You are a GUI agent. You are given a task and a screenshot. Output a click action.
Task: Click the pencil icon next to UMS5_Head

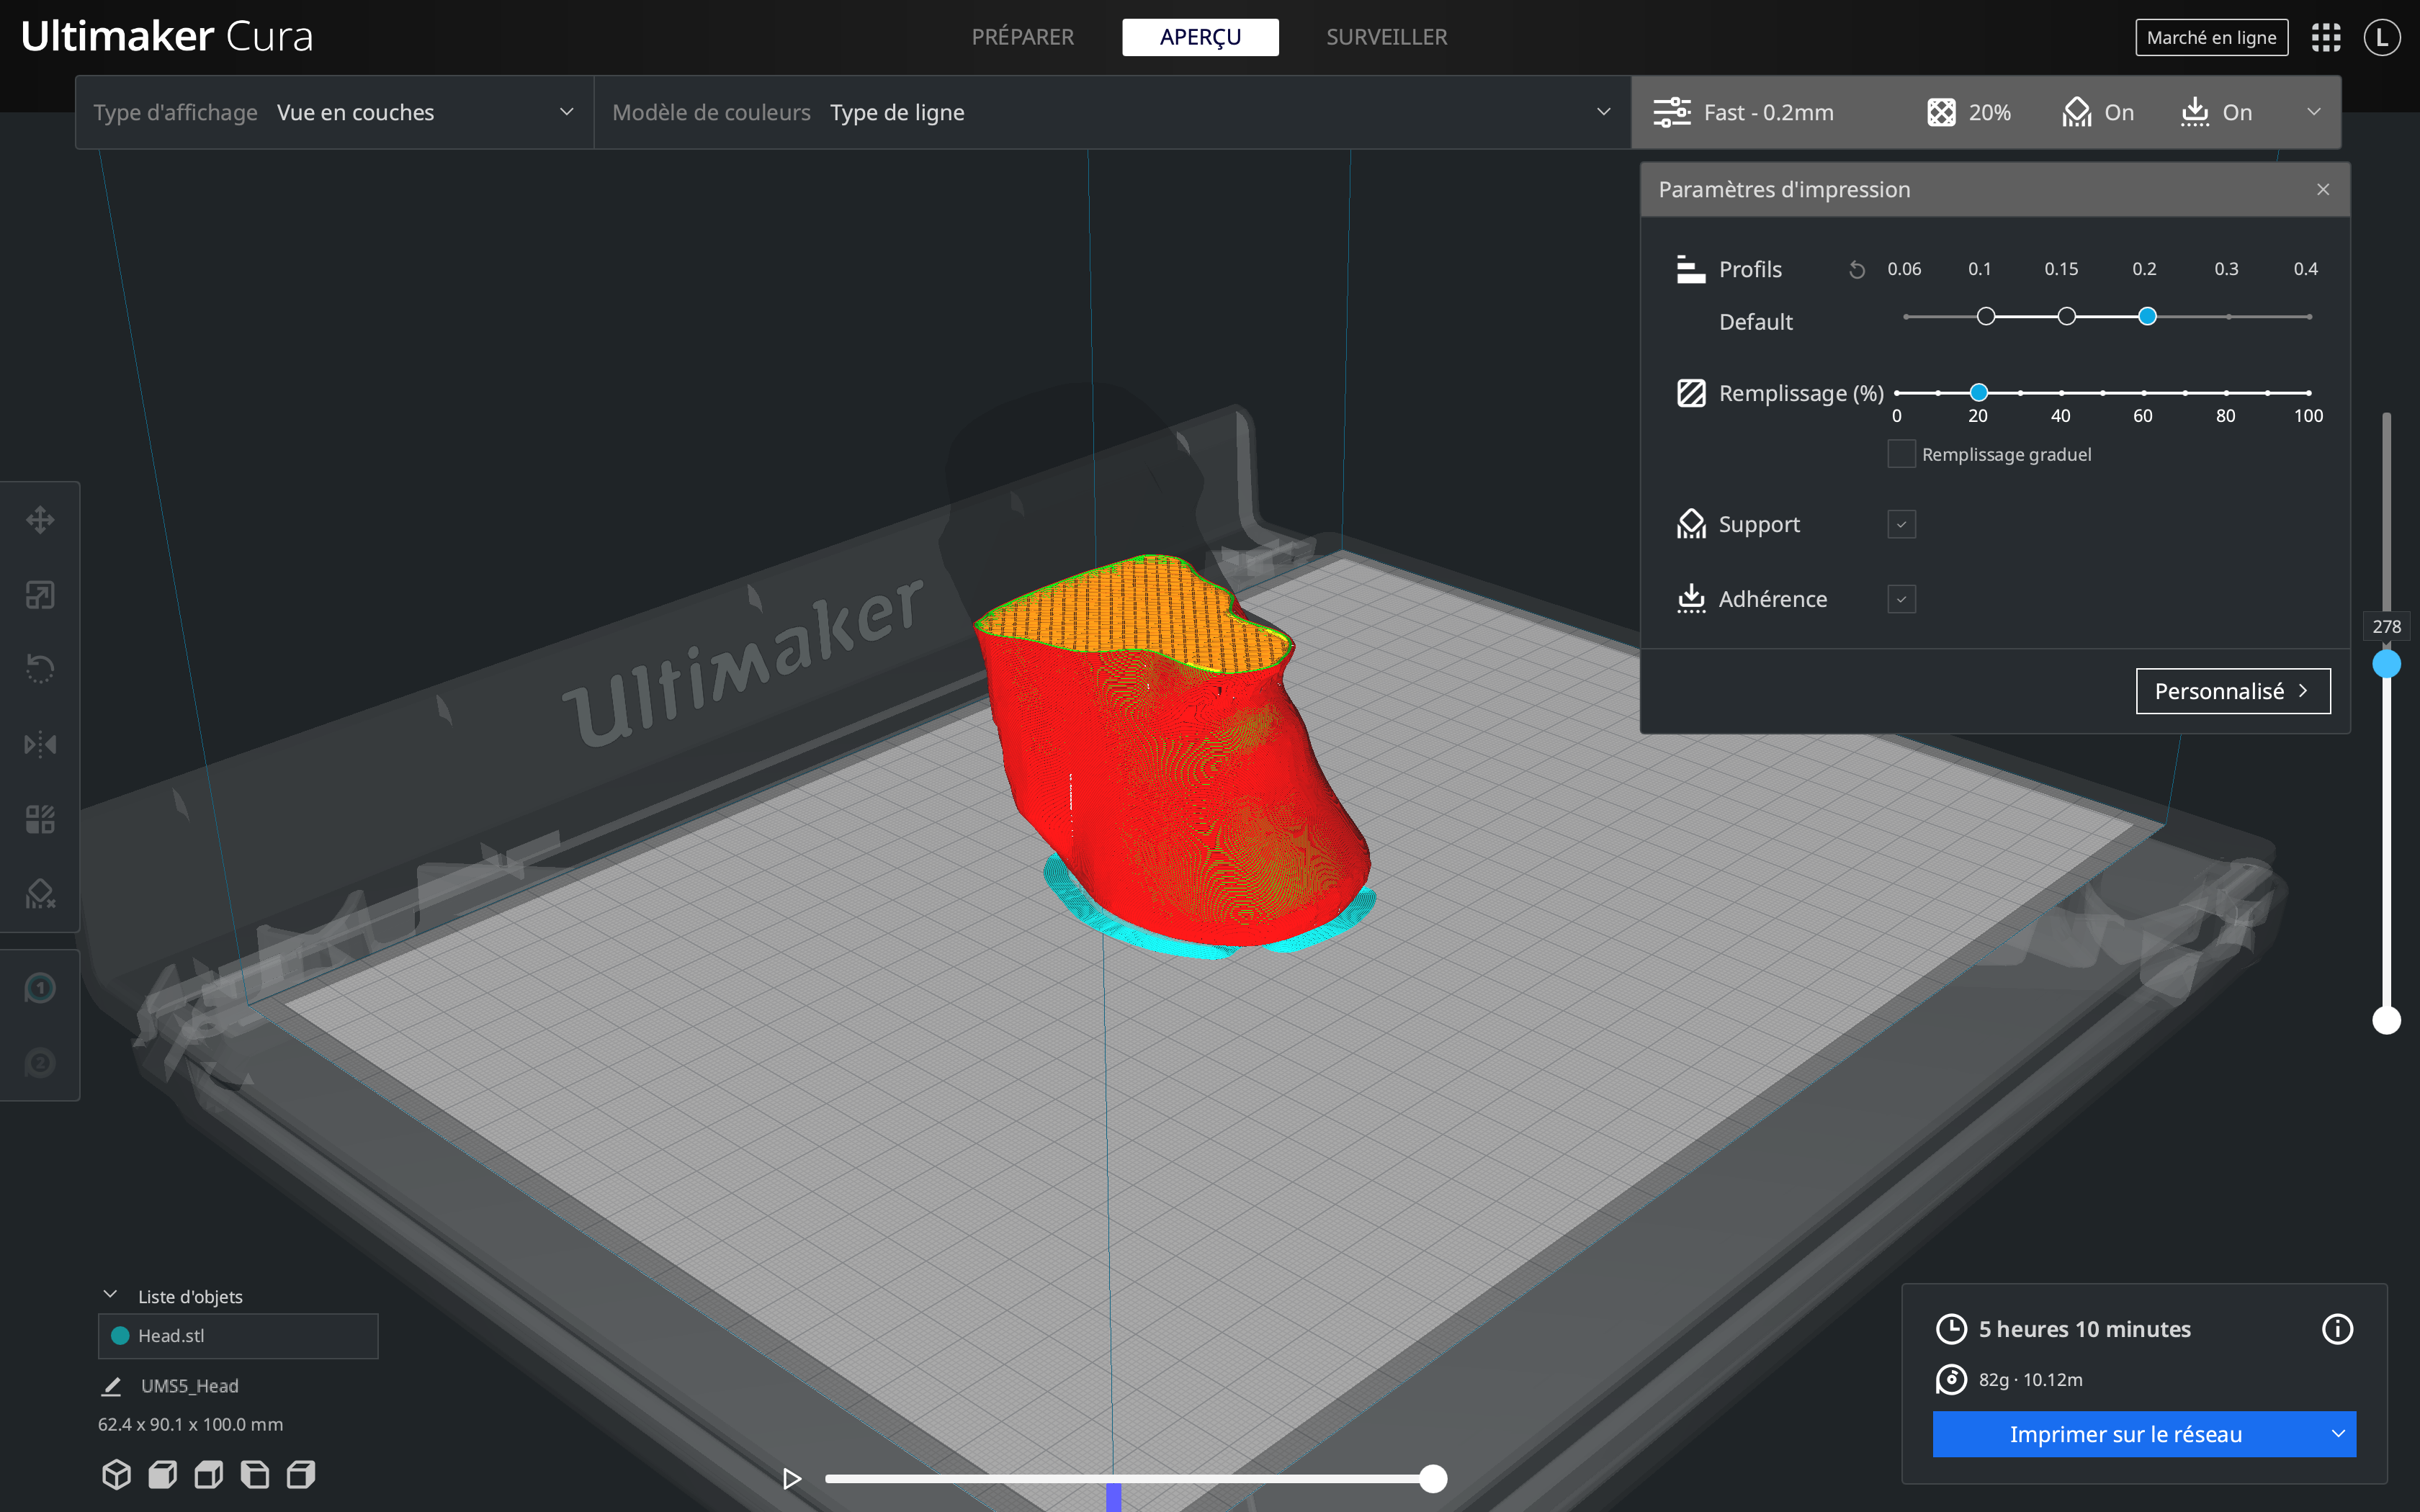[112, 1386]
